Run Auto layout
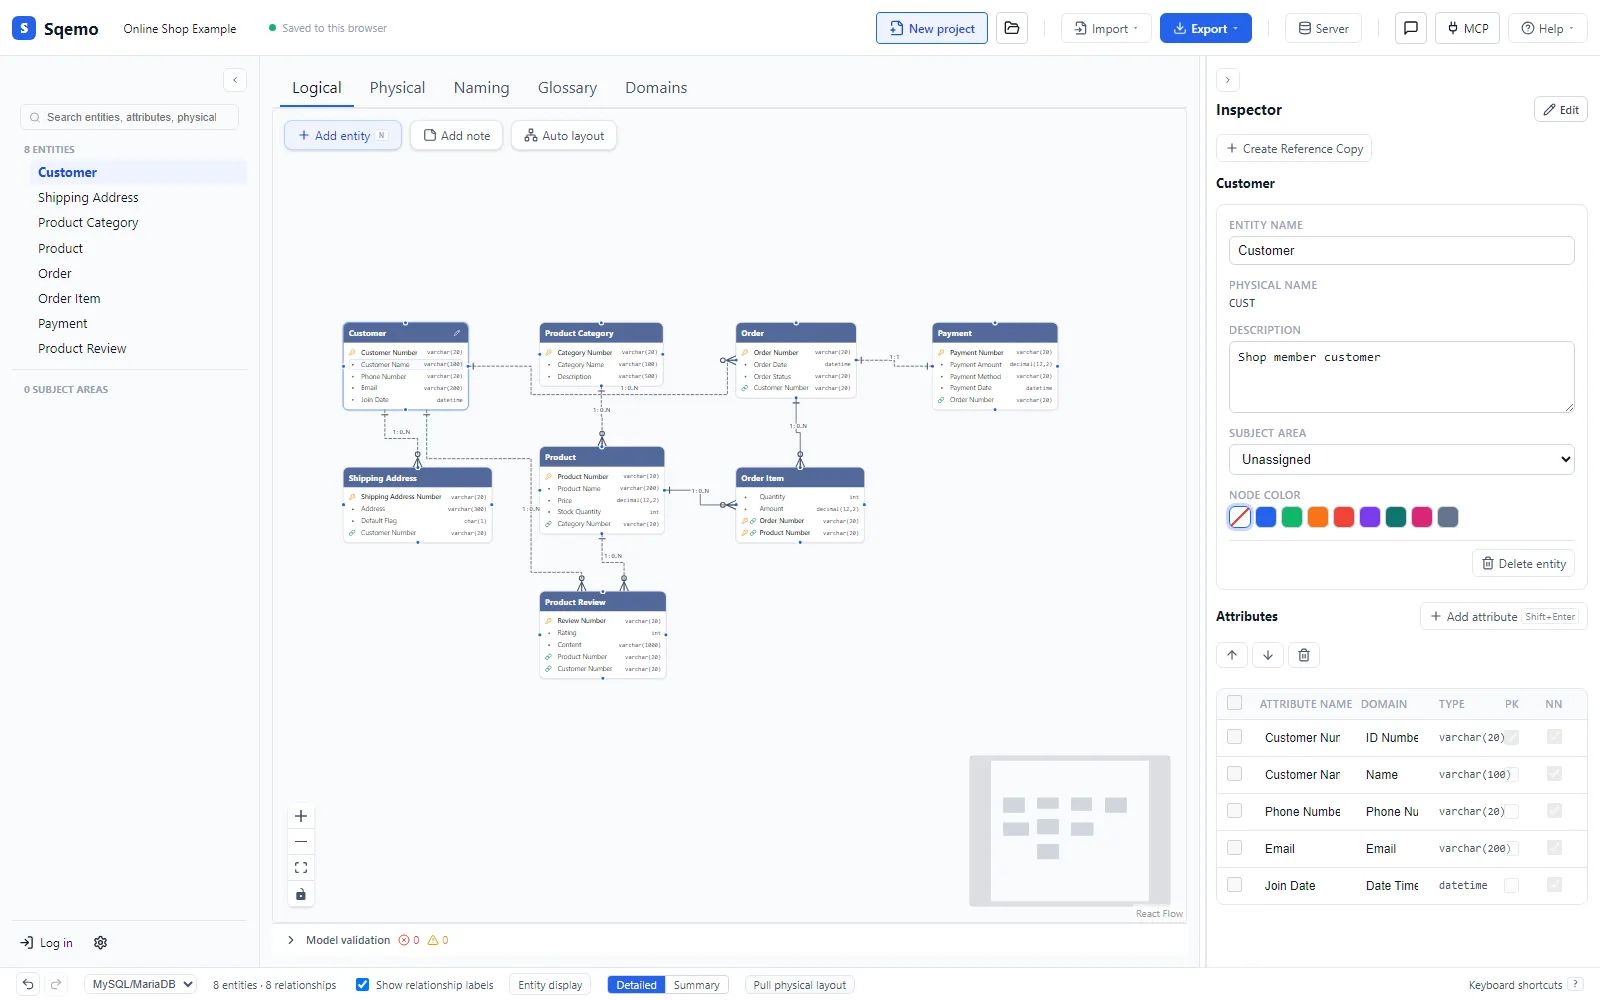Viewport: 1600px width, 1000px height. pyautogui.click(x=564, y=135)
